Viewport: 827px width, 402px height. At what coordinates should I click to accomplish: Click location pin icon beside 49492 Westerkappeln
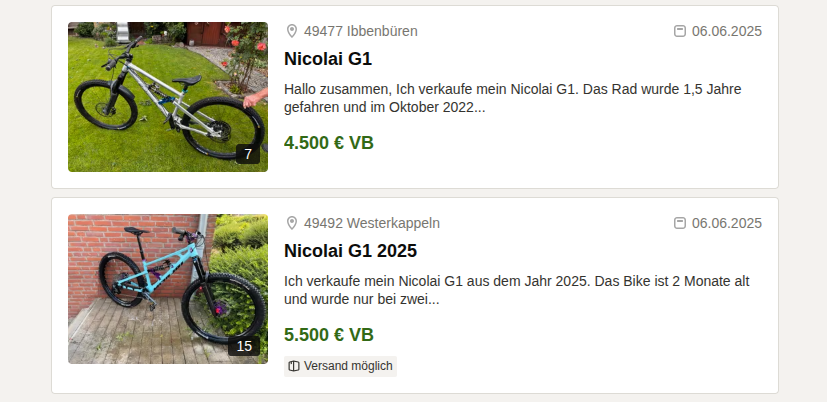[x=292, y=223]
